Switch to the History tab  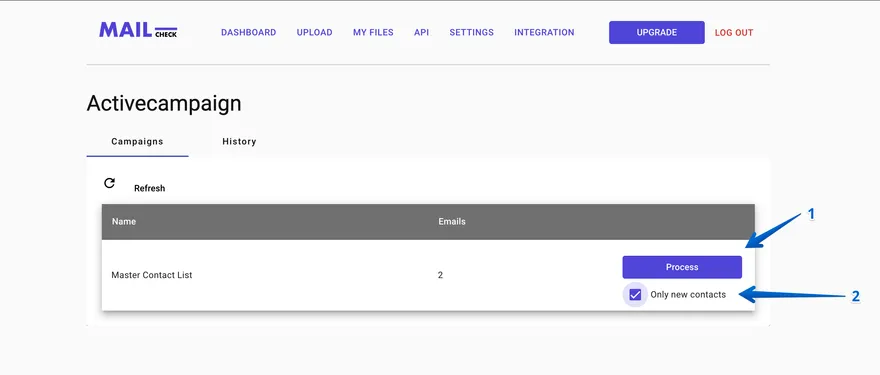point(239,141)
